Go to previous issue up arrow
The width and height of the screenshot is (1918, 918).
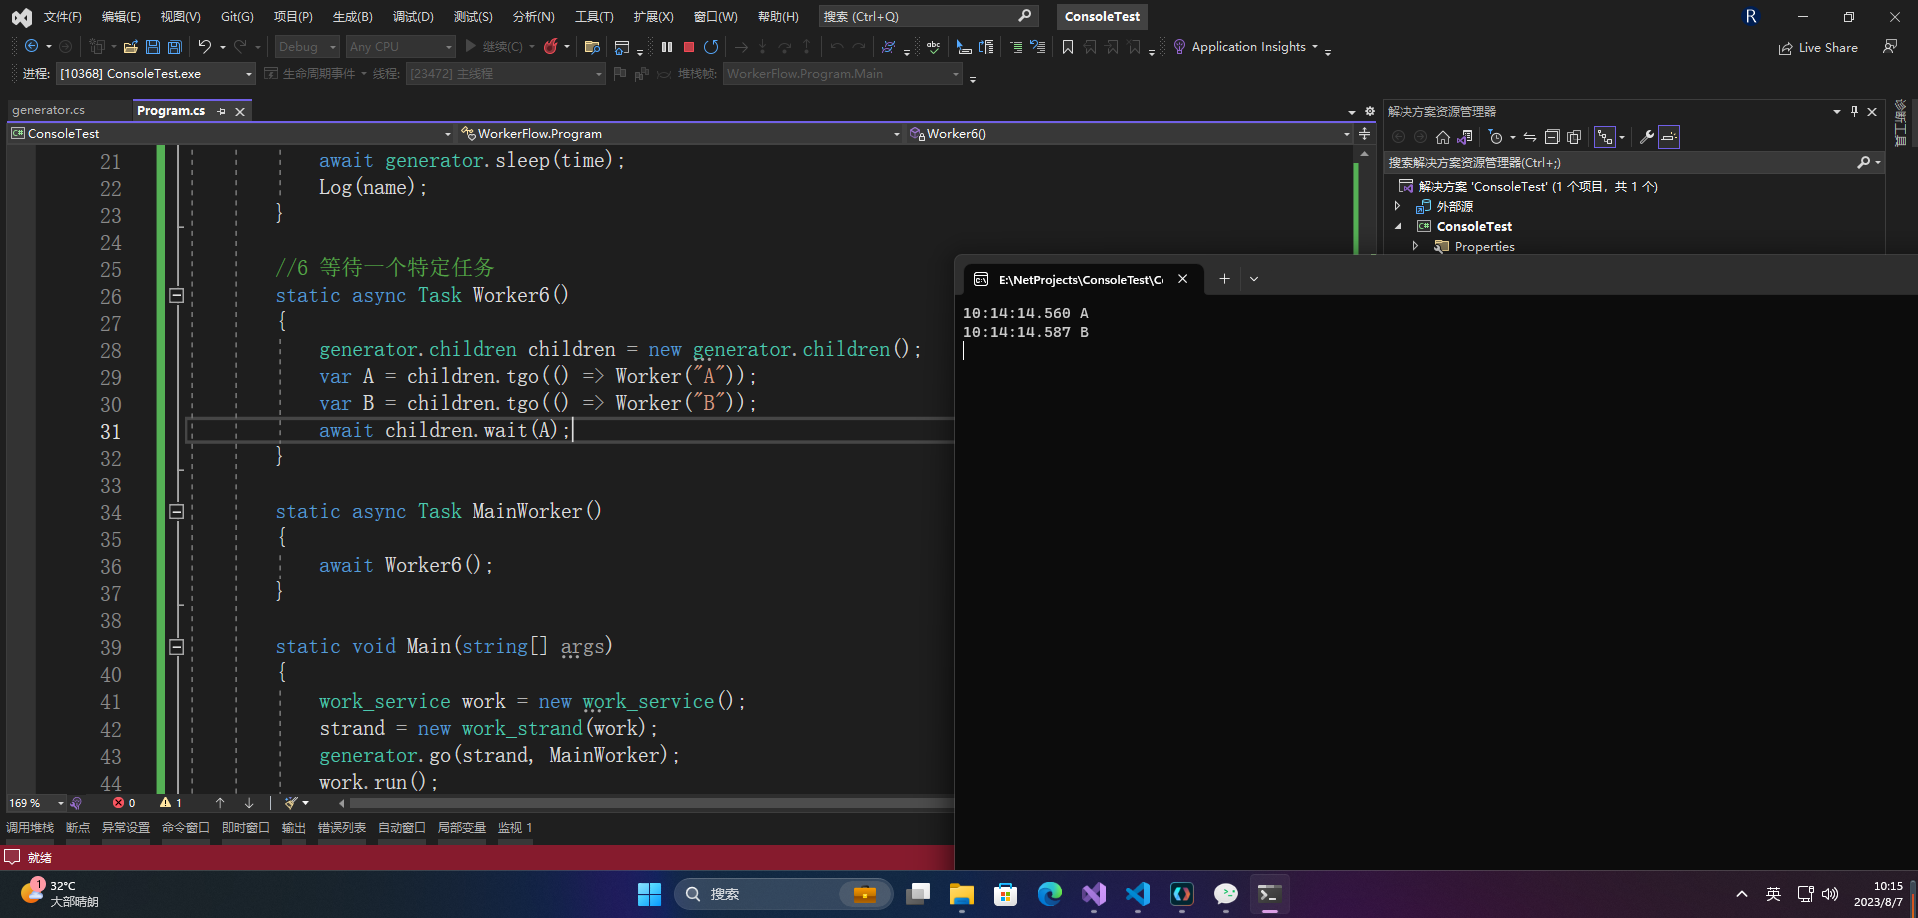pyautogui.click(x=220, y=802)
